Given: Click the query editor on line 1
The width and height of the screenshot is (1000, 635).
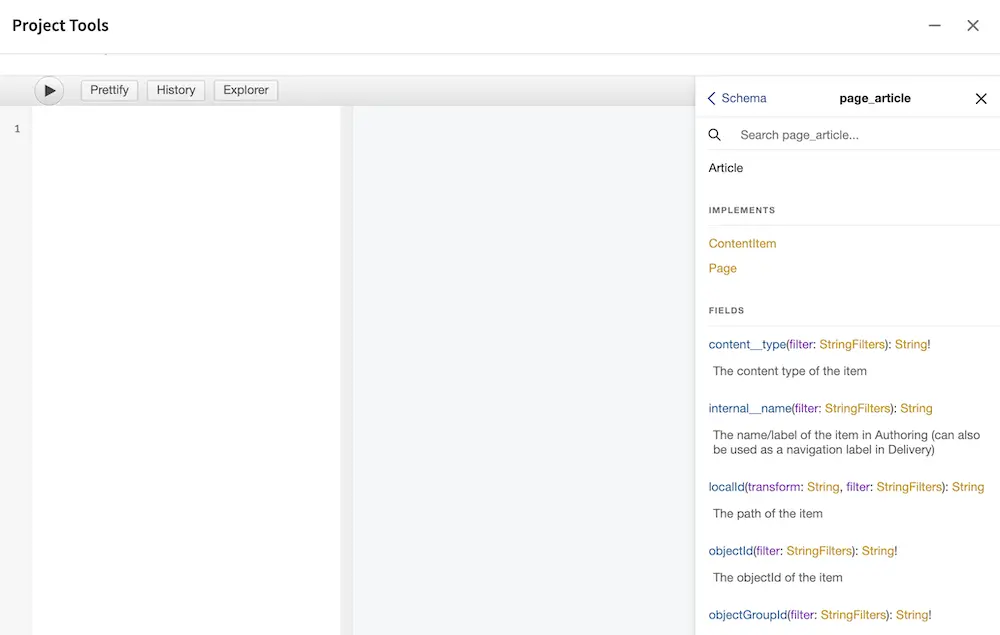Looking at the screenshot, I should click(185, 129).
